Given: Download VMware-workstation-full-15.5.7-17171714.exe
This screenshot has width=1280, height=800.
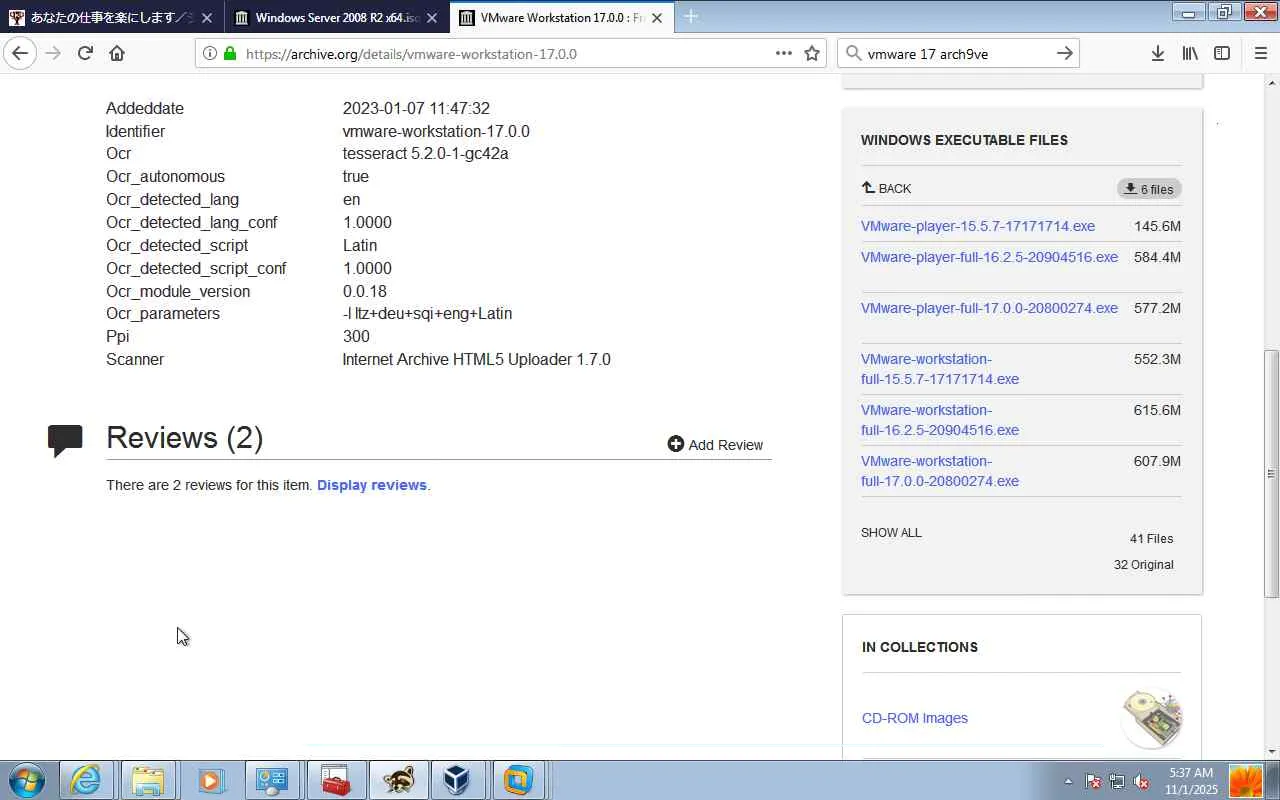Looking at the screenshot, I should (940, 369).
